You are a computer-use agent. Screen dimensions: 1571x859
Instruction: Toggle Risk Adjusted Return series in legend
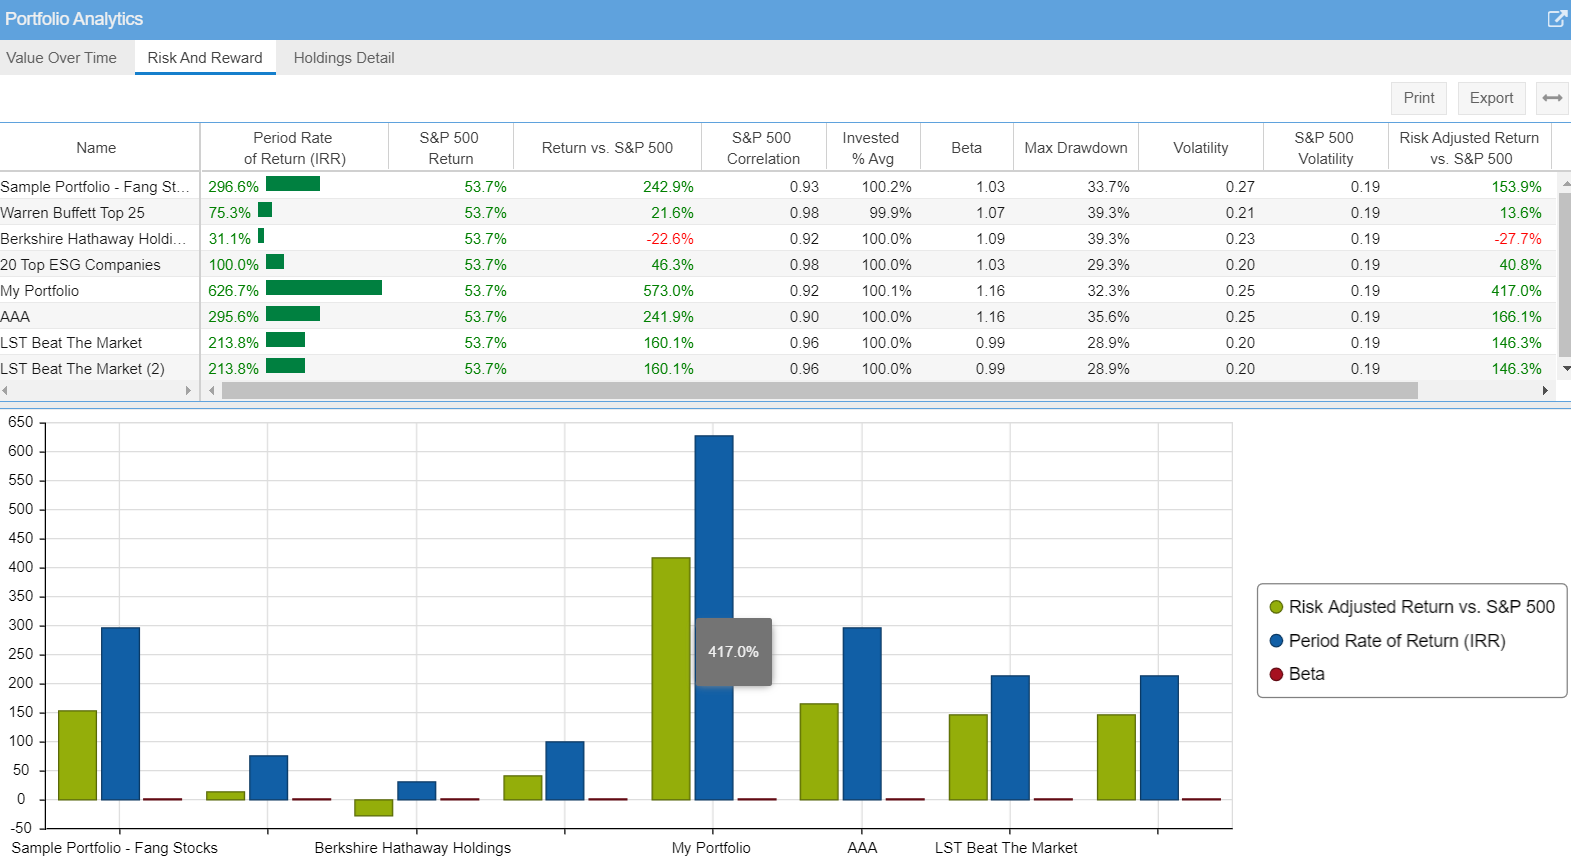tap(1411, 607)
